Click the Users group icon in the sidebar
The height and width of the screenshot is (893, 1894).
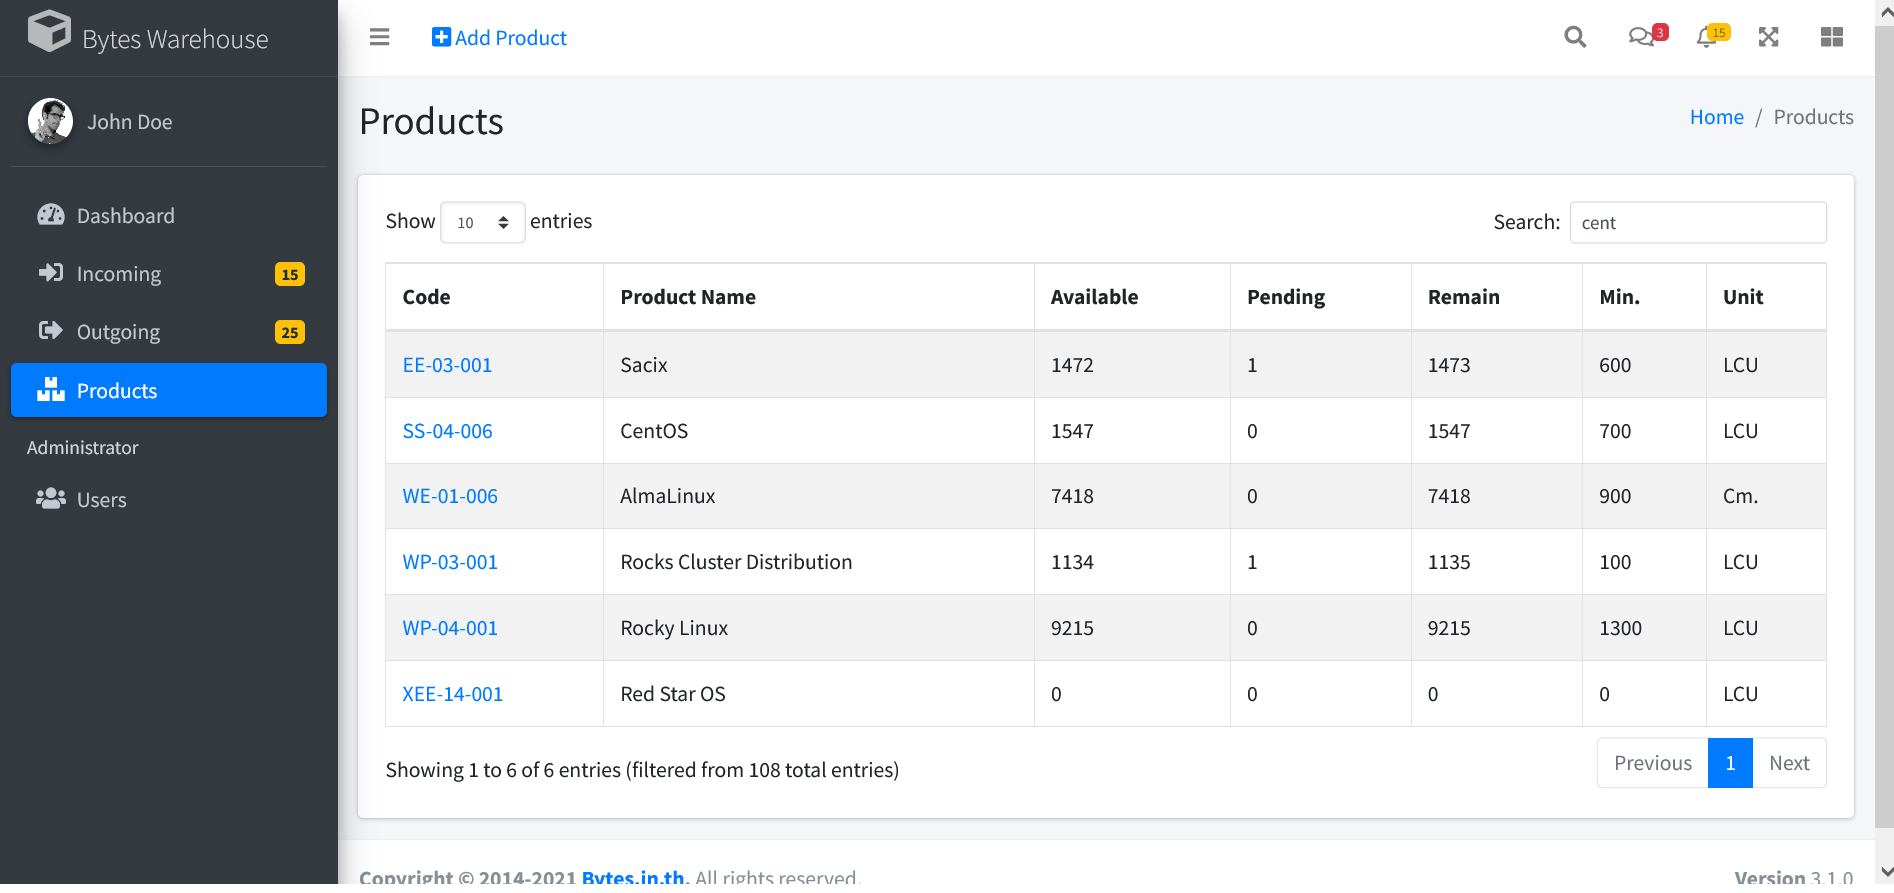(x=51, y=498)
